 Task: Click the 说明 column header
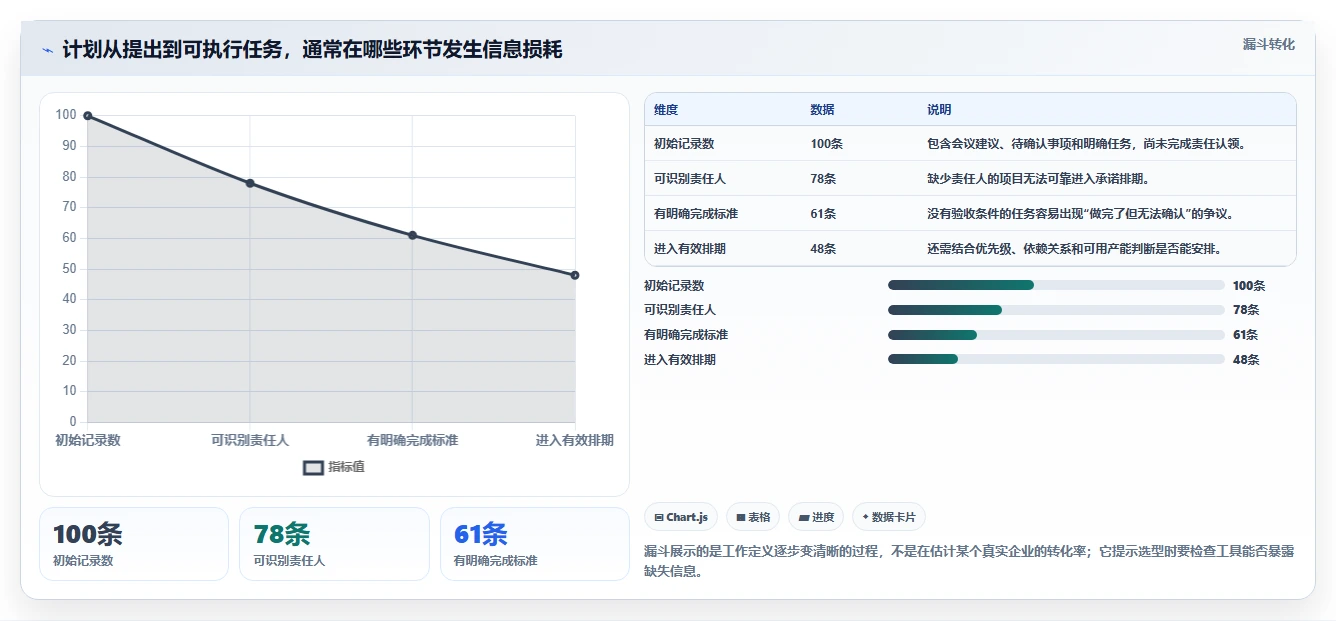pos(939,110)
